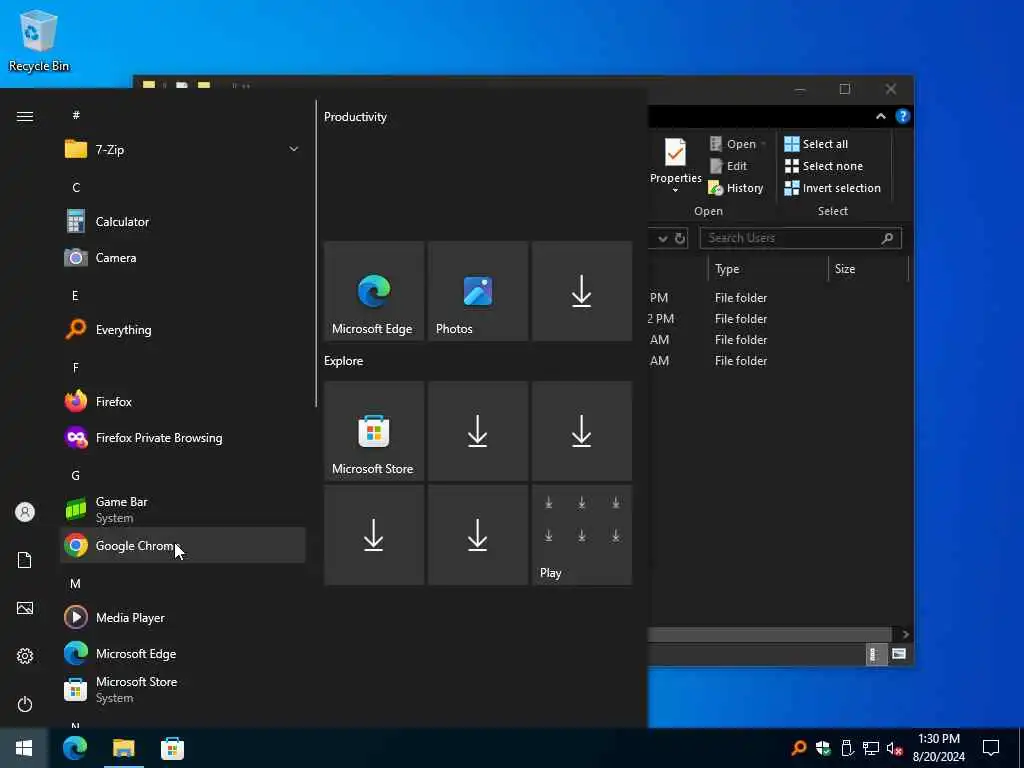Launch Firefox from the app list
The height and width of the screenshot is (768, 1024).
point(183,401)
